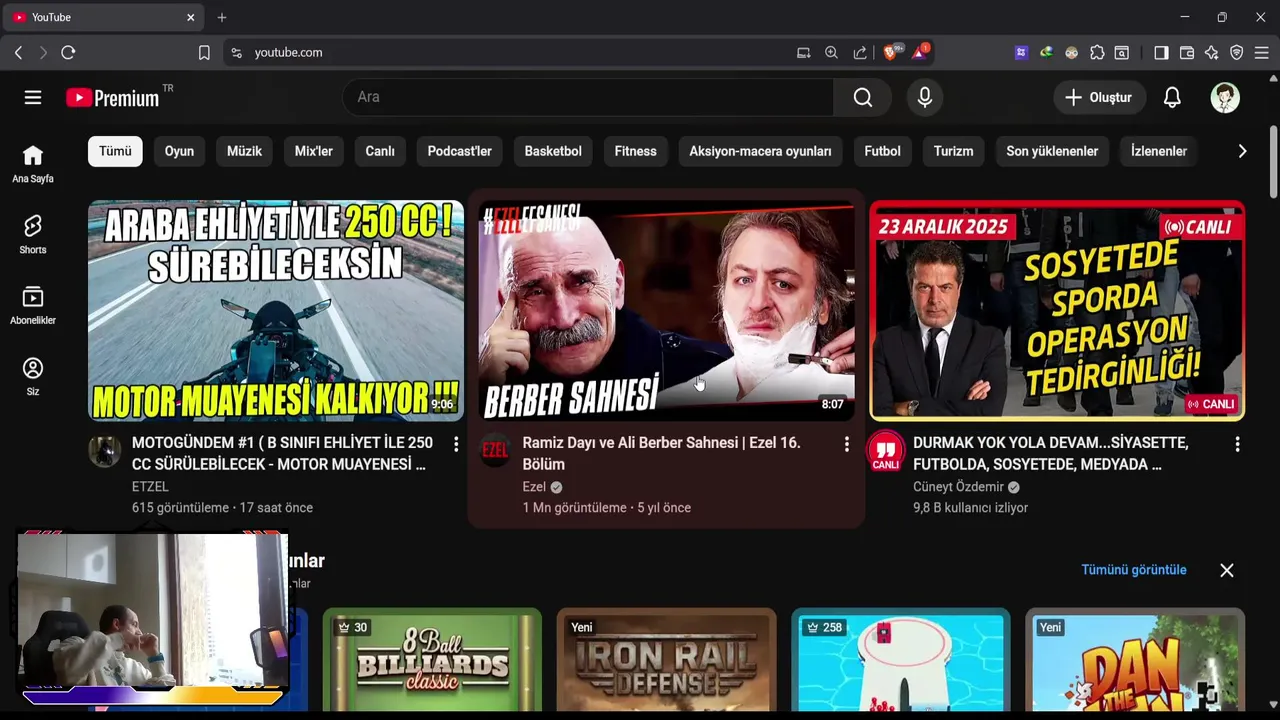The image size is (1280, 720).
Task: Open more options for Ramiz Dayı video
Action: pyautogui.click(x=846, y=444)
